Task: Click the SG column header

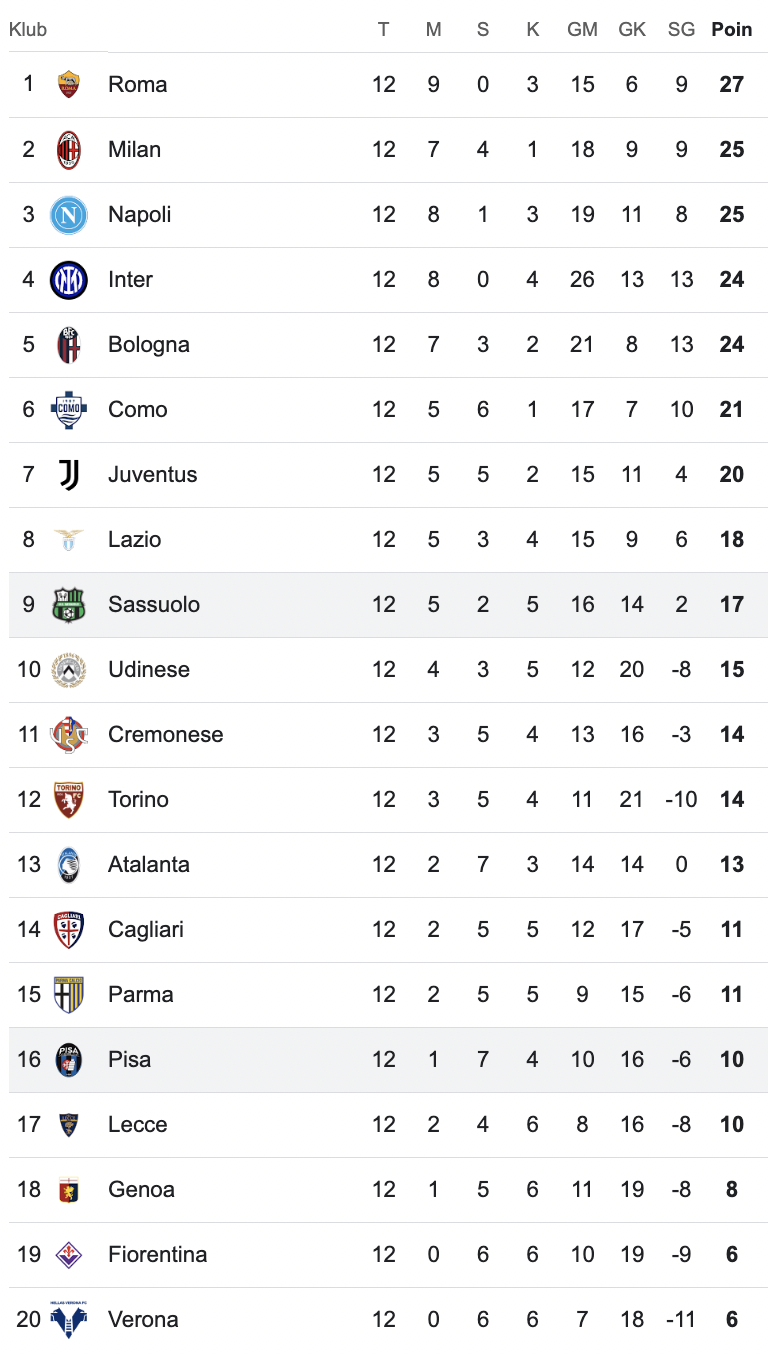Action: (681, 29)
